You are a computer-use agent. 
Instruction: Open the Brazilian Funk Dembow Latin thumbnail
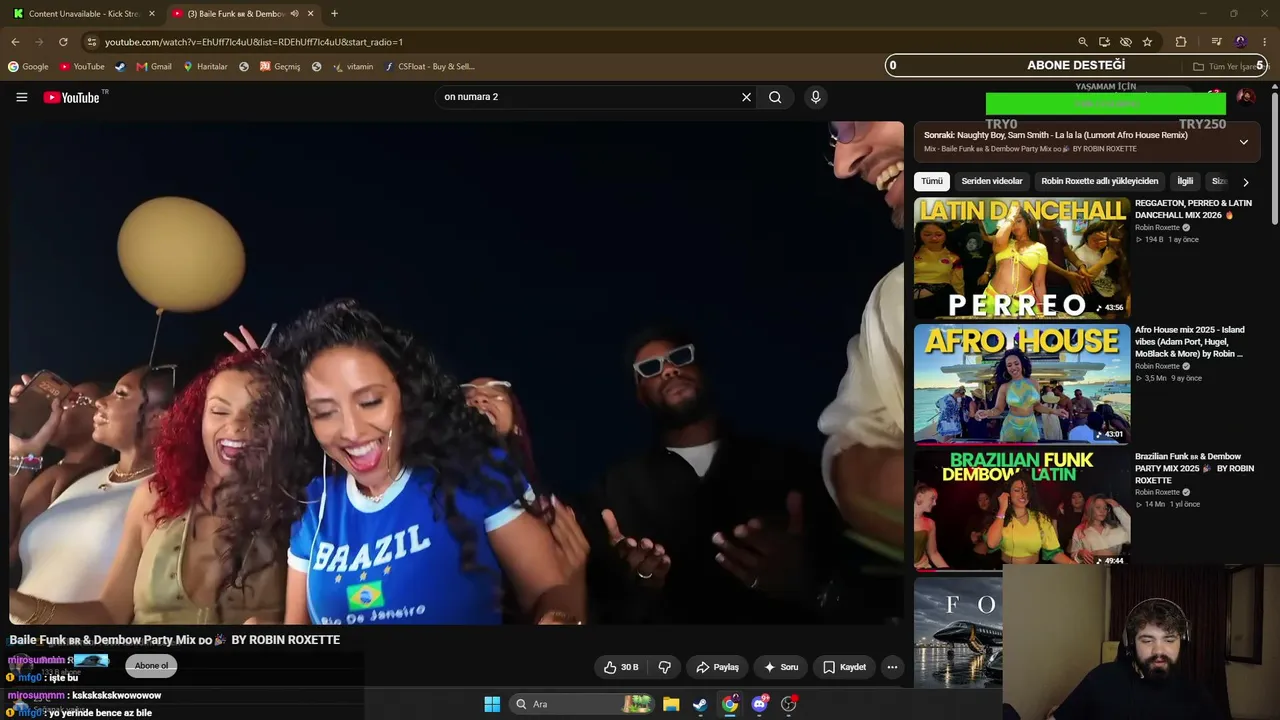pyautogui.click(x=1022, y=510)
